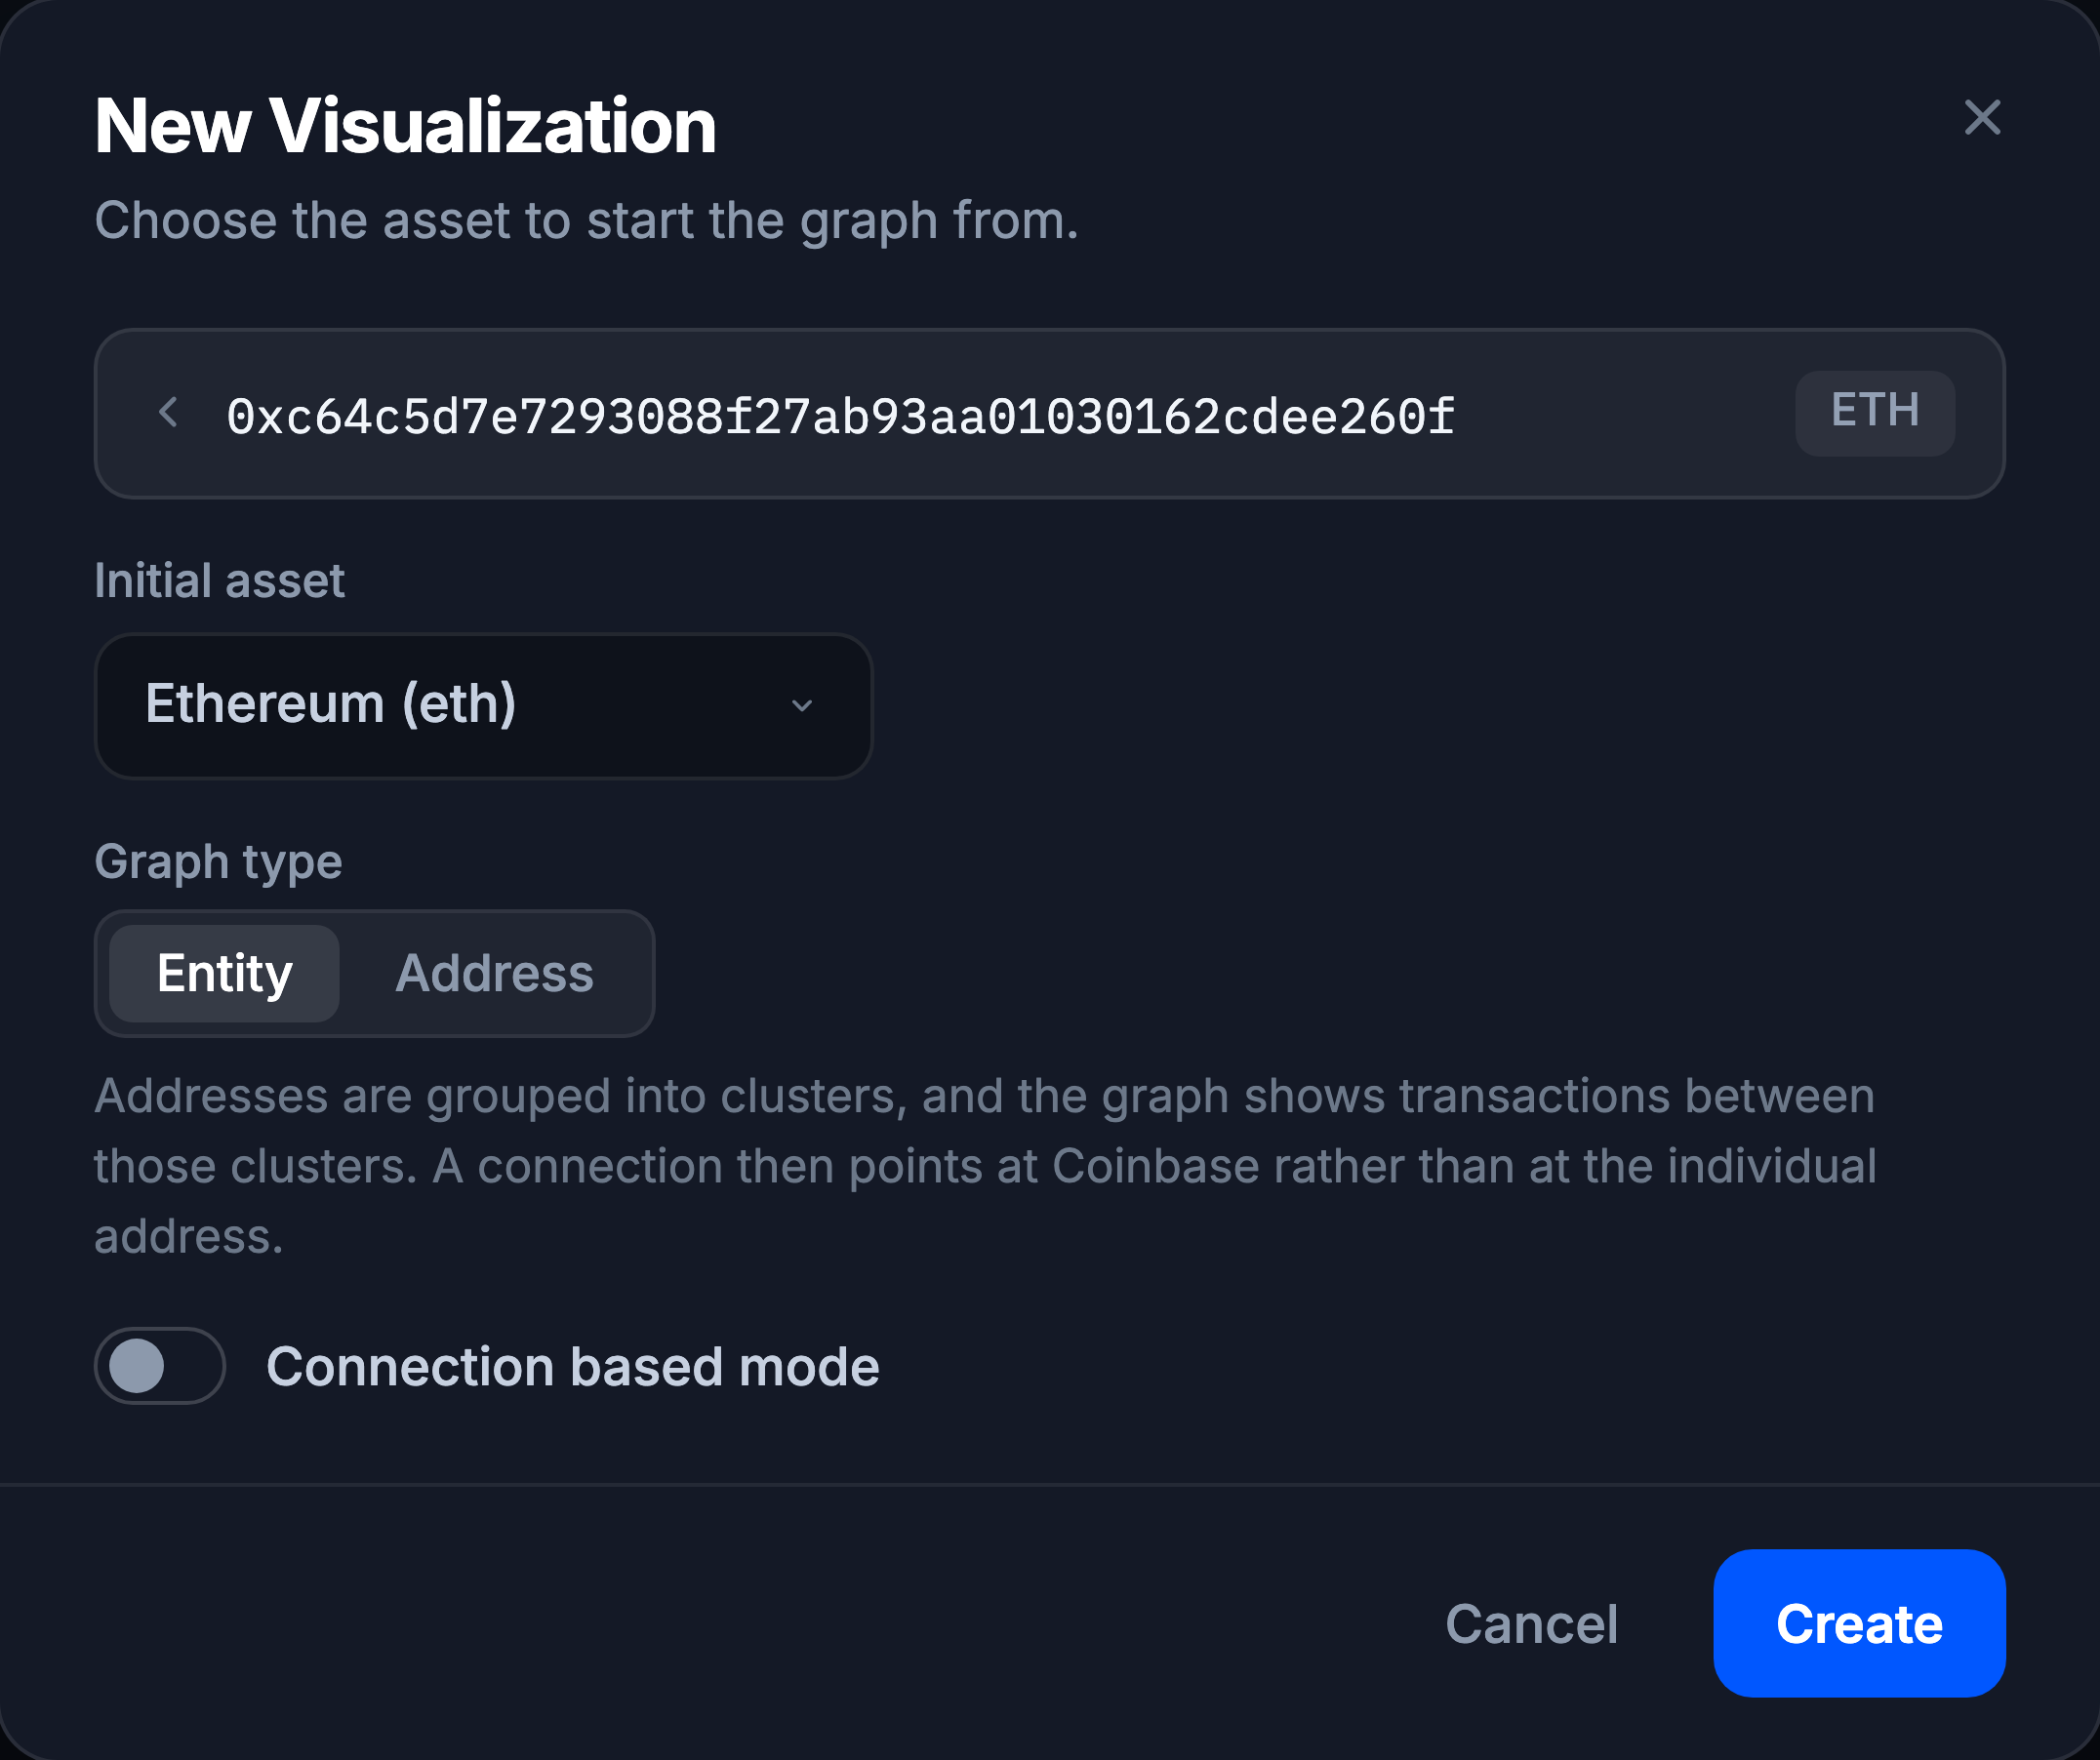Select the Entity graph type
2100x1760 pixels.
point(224,973)
